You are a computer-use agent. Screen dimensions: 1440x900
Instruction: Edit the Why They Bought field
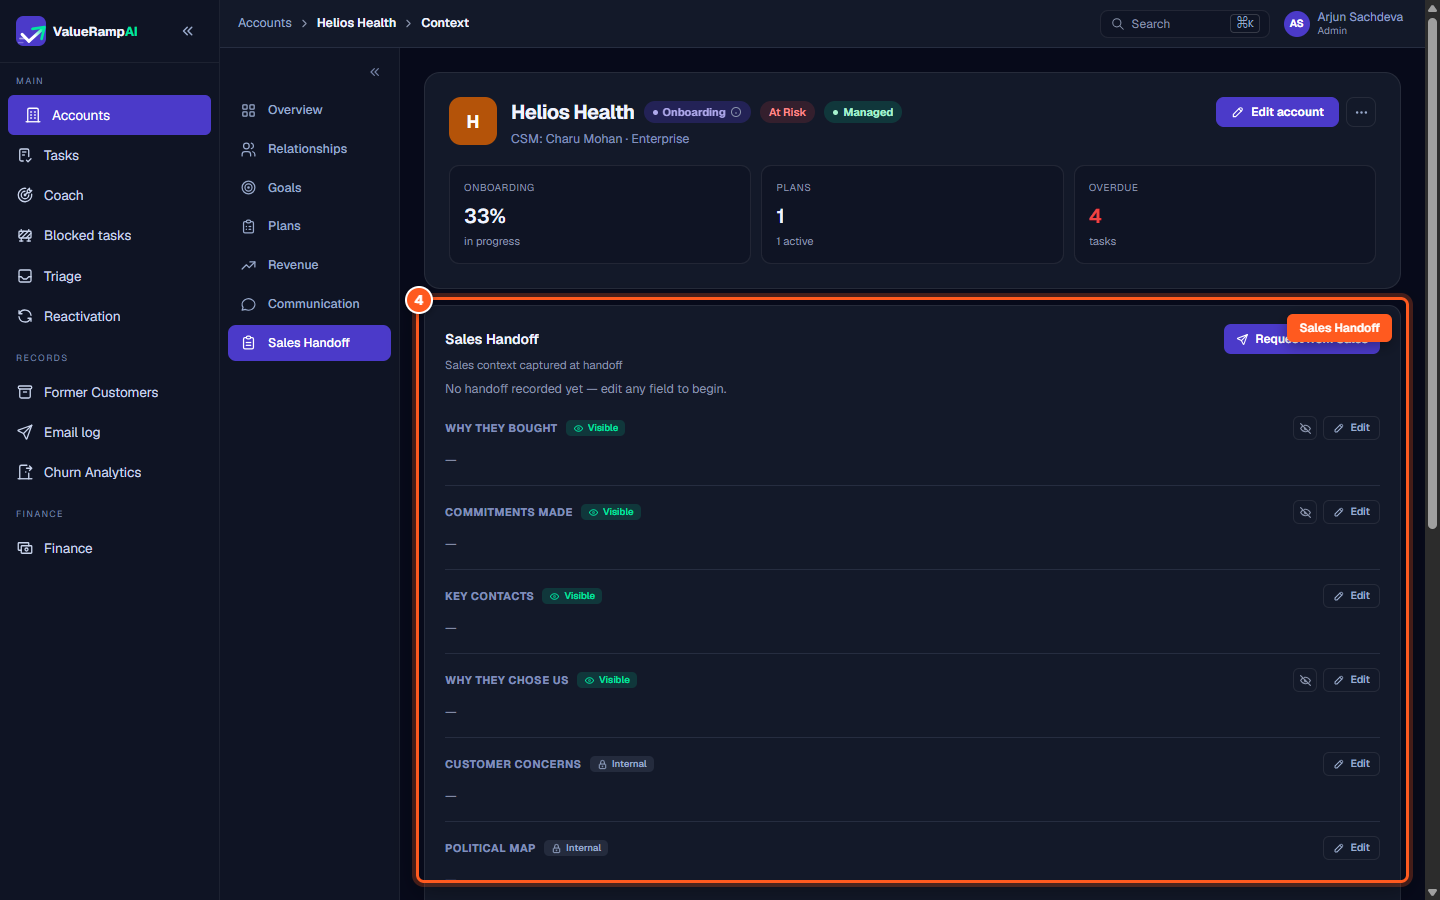(x=1352, y=428)
